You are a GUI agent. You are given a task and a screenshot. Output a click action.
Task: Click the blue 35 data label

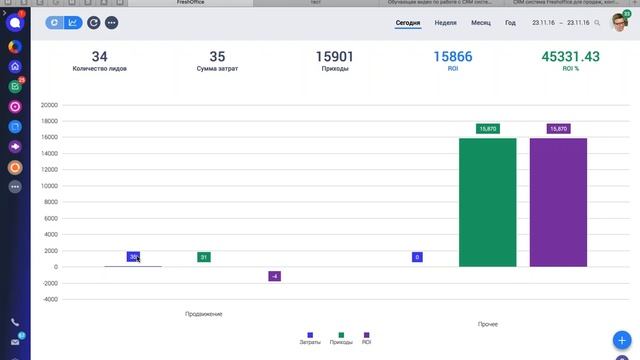(133, 257)
